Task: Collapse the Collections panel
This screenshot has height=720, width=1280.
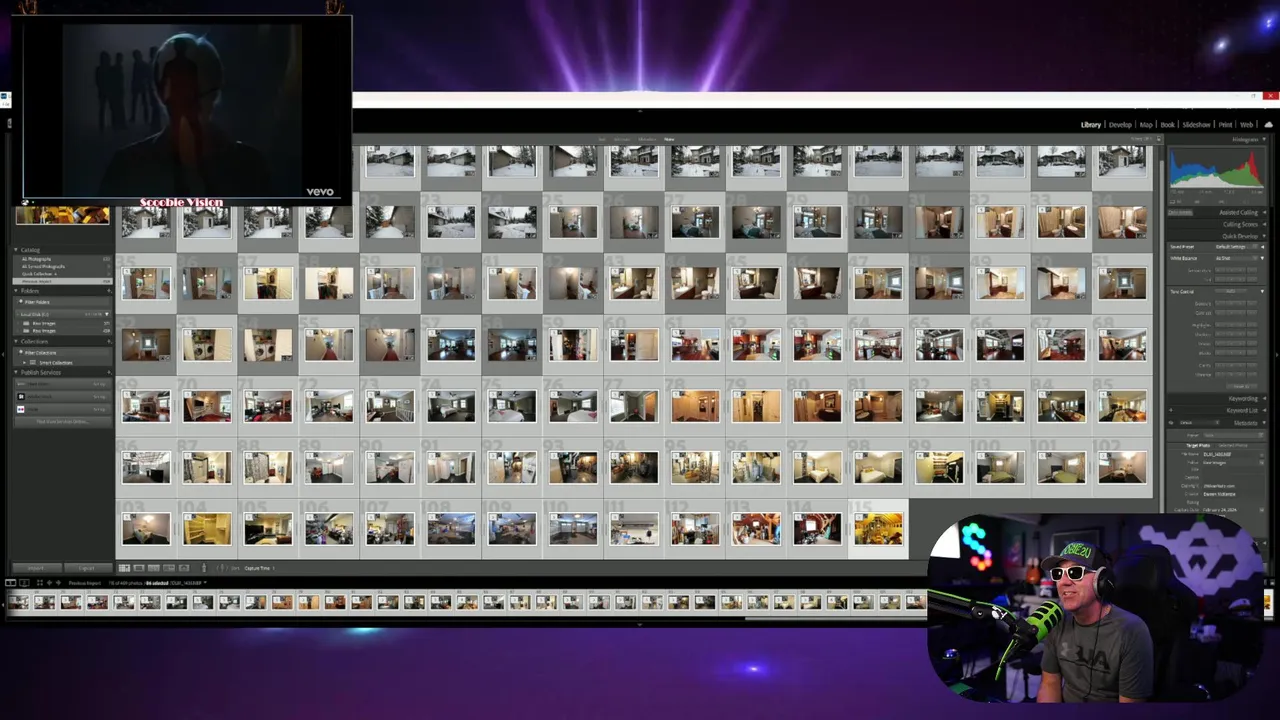Action: click(x=16, y=341)
